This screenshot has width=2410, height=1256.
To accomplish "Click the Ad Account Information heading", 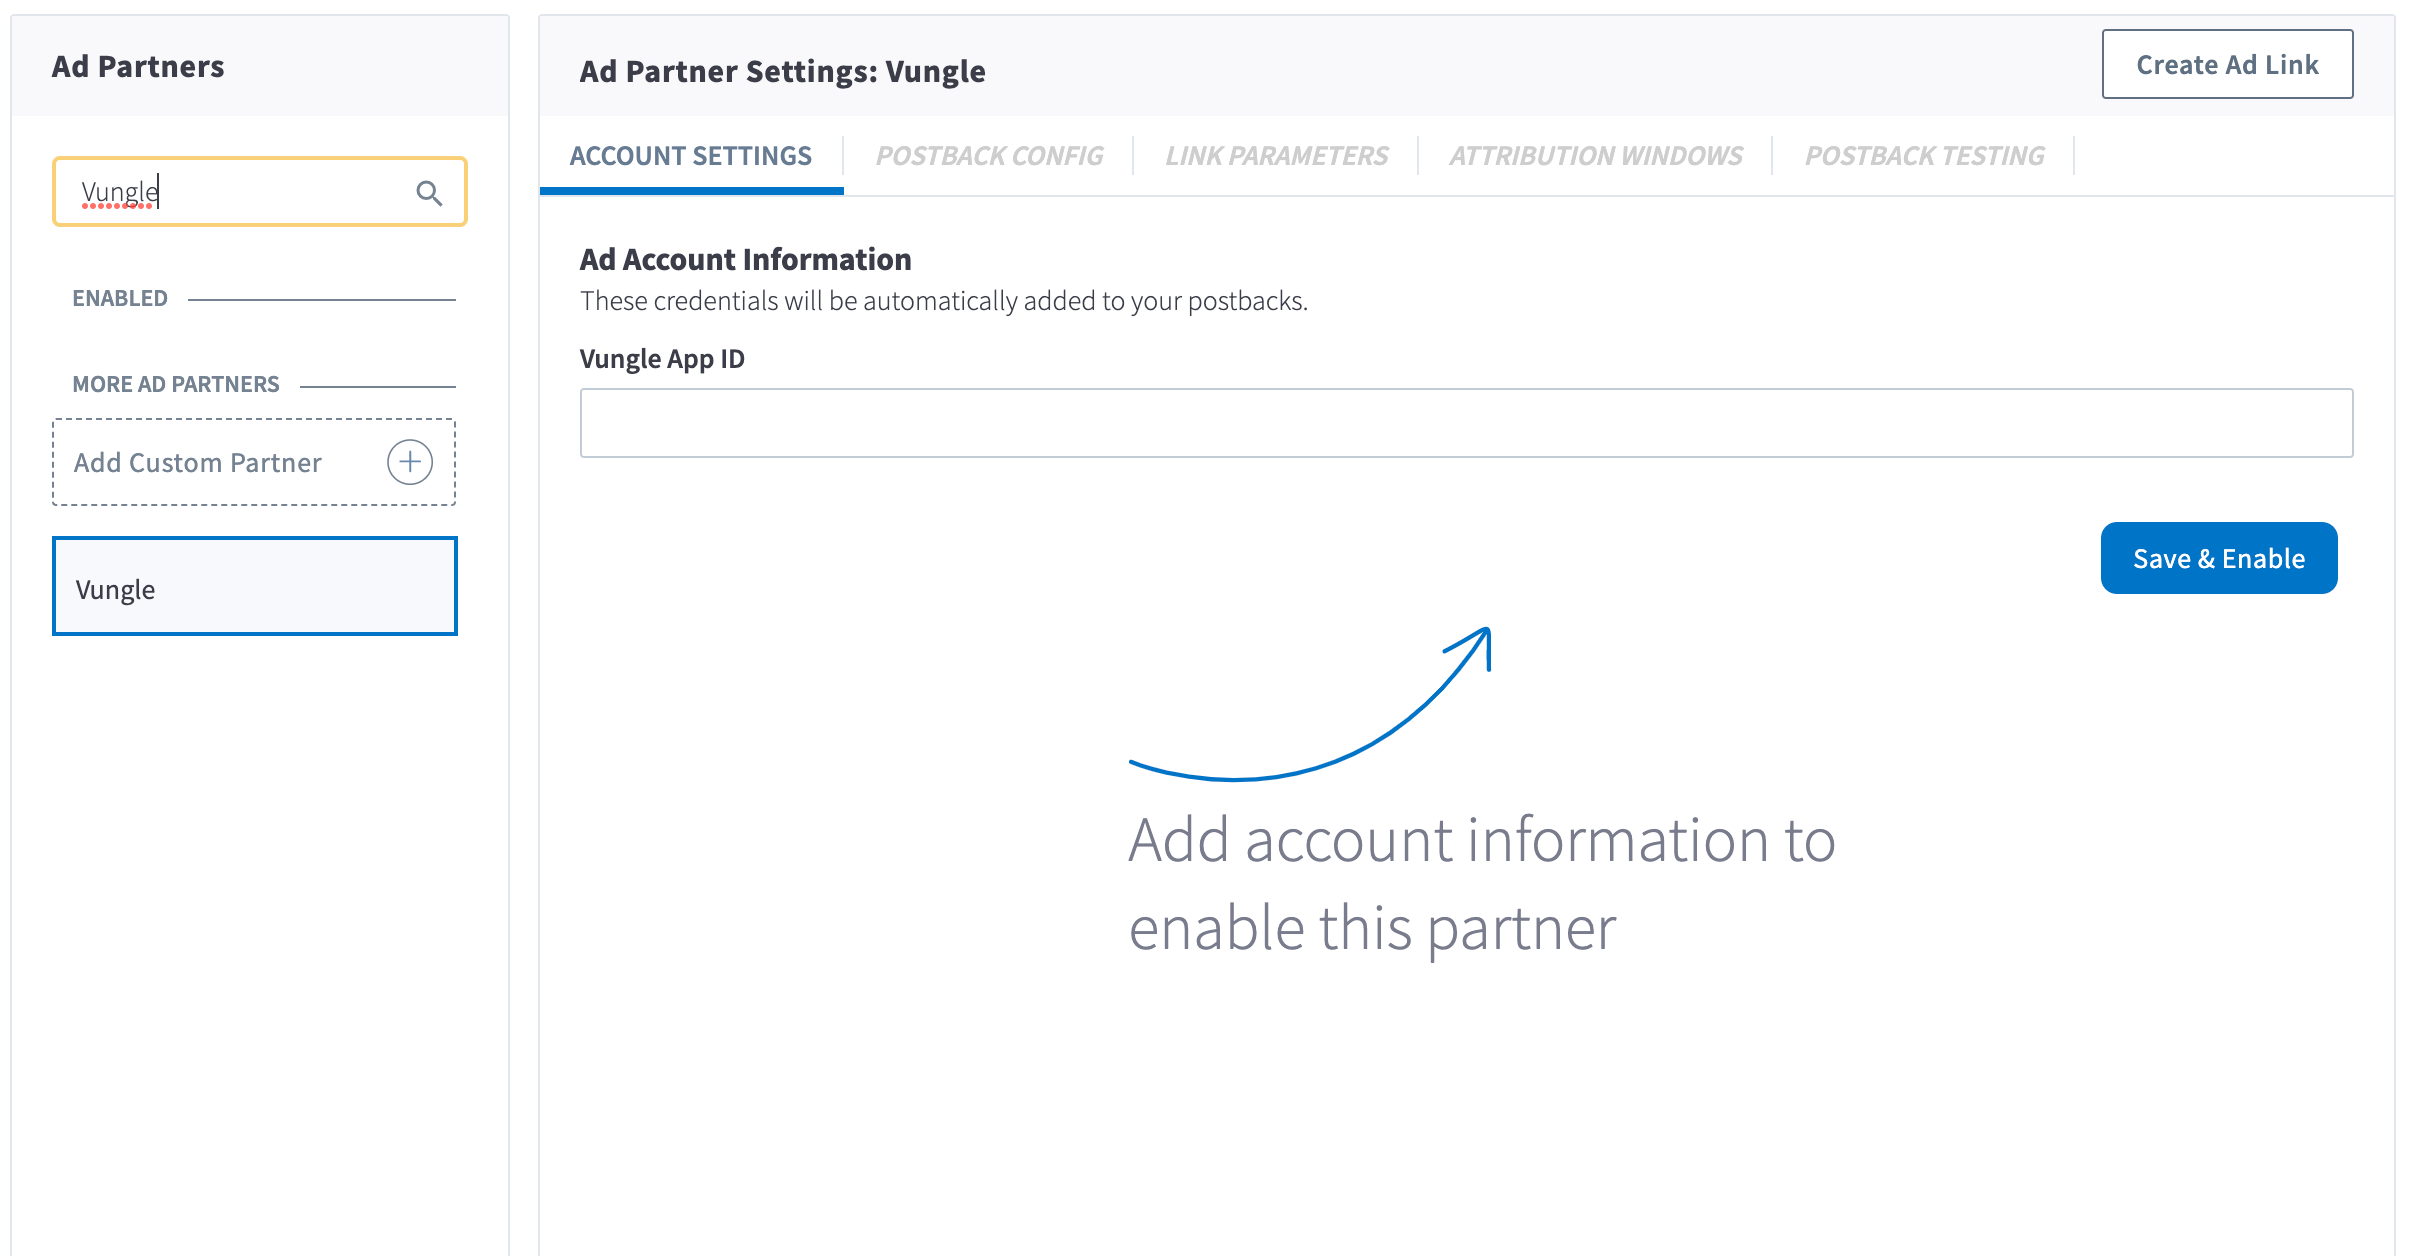I will pyautogui.click(x=745, y=259).
